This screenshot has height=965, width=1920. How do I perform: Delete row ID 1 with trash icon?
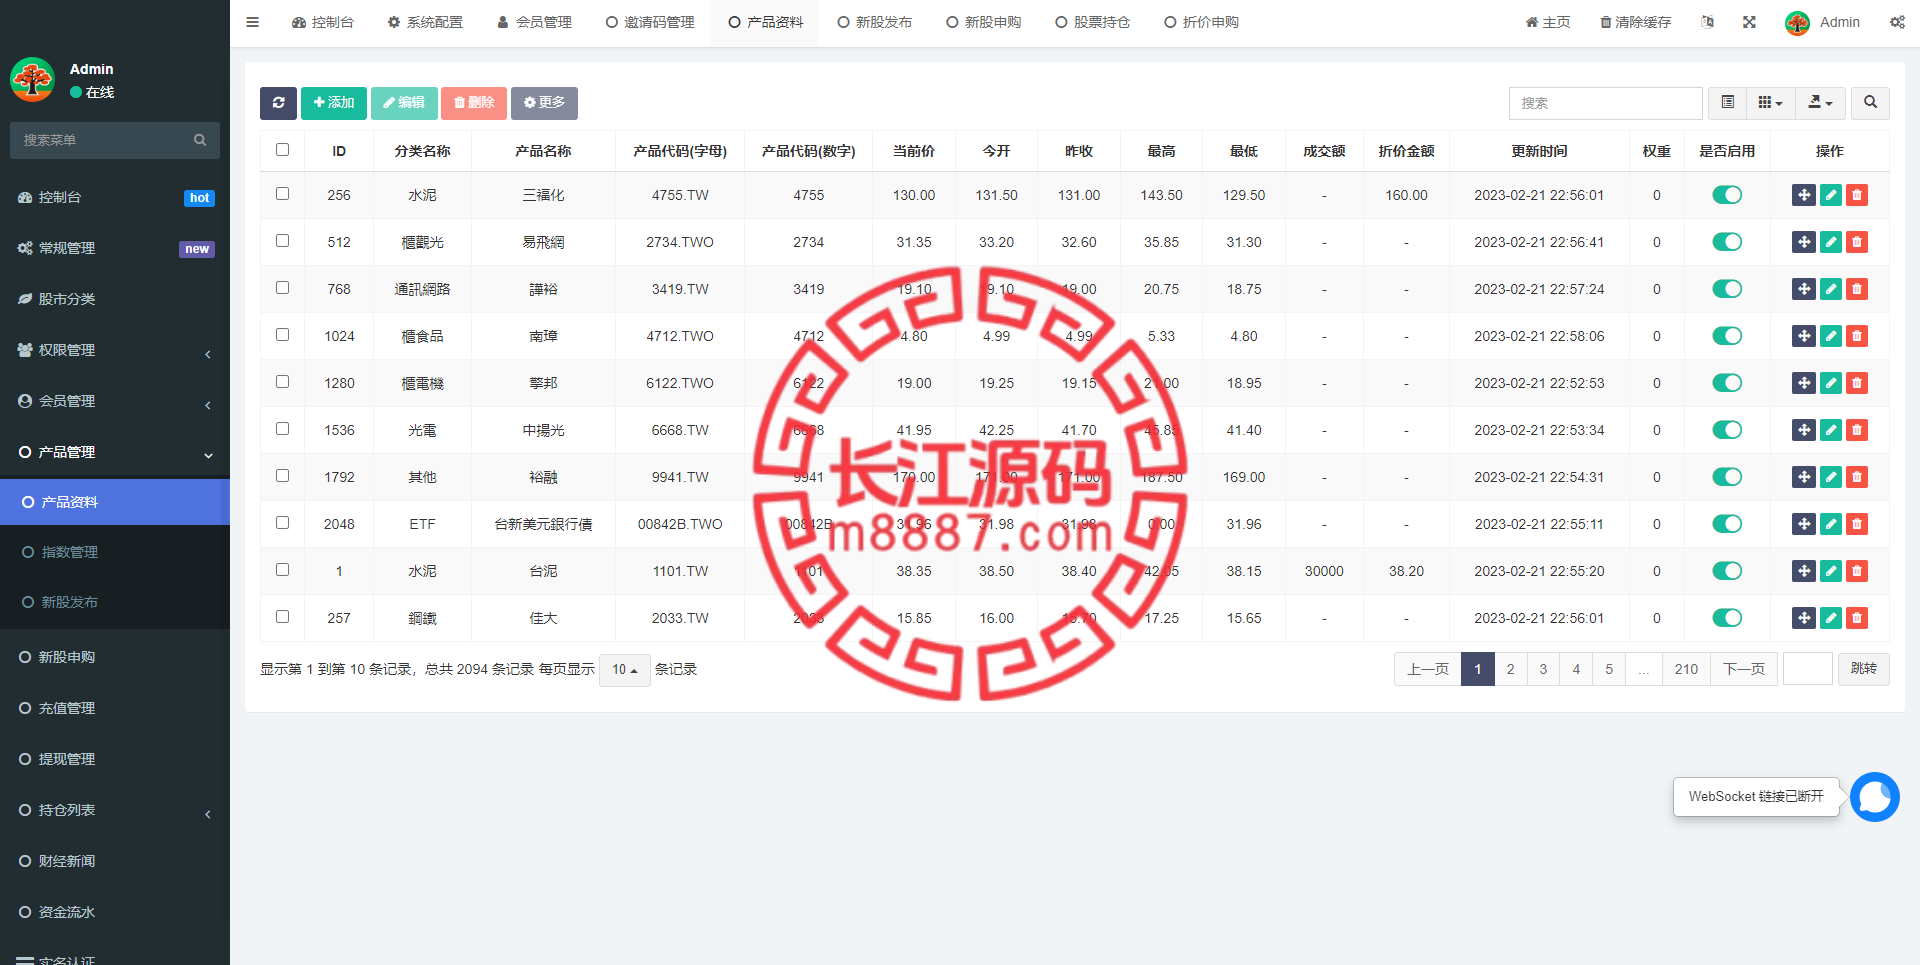click(x=1857, y=571)
